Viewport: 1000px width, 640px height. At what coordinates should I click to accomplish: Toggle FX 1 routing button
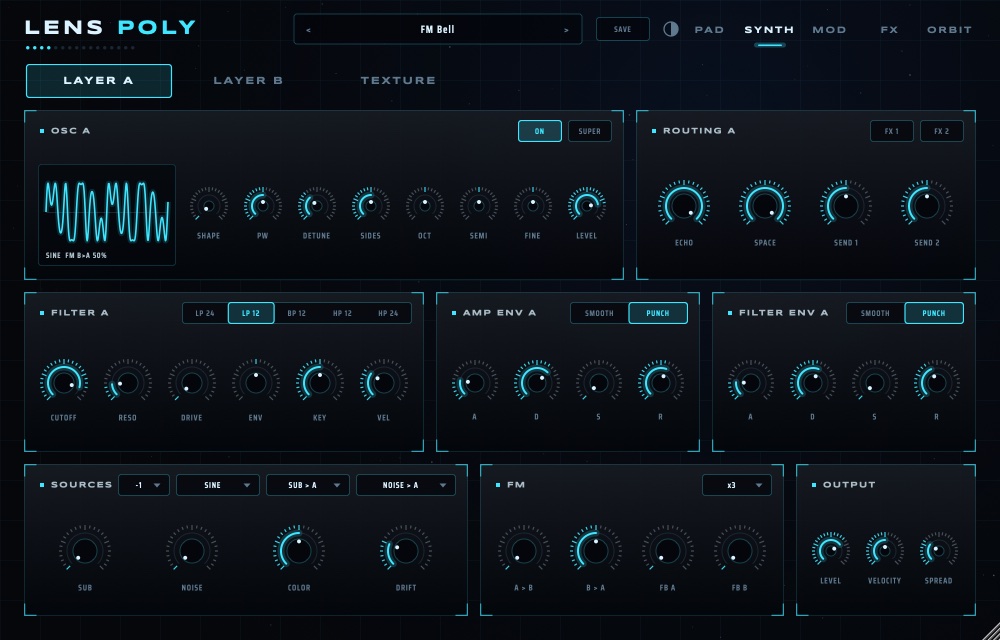tap(892, 131)
